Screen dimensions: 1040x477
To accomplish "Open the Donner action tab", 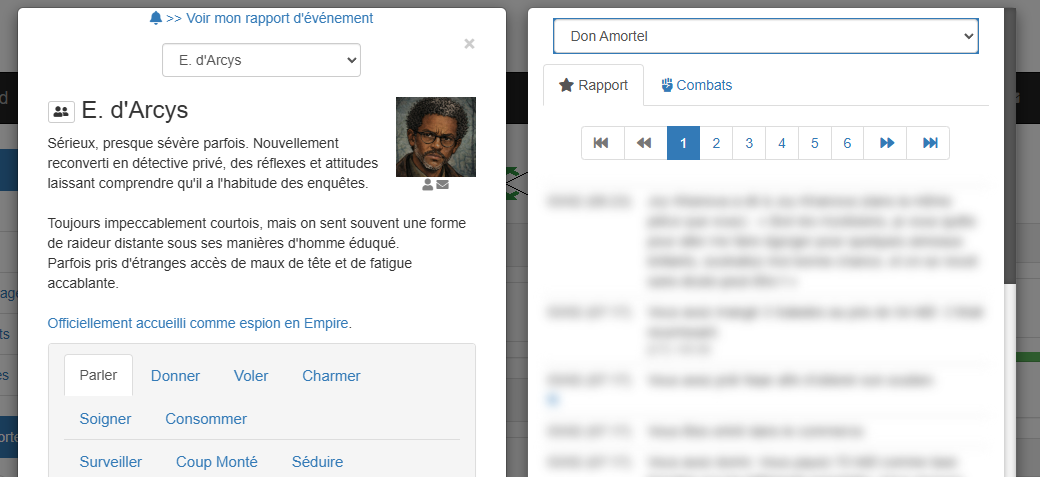I will click(175, 376).
